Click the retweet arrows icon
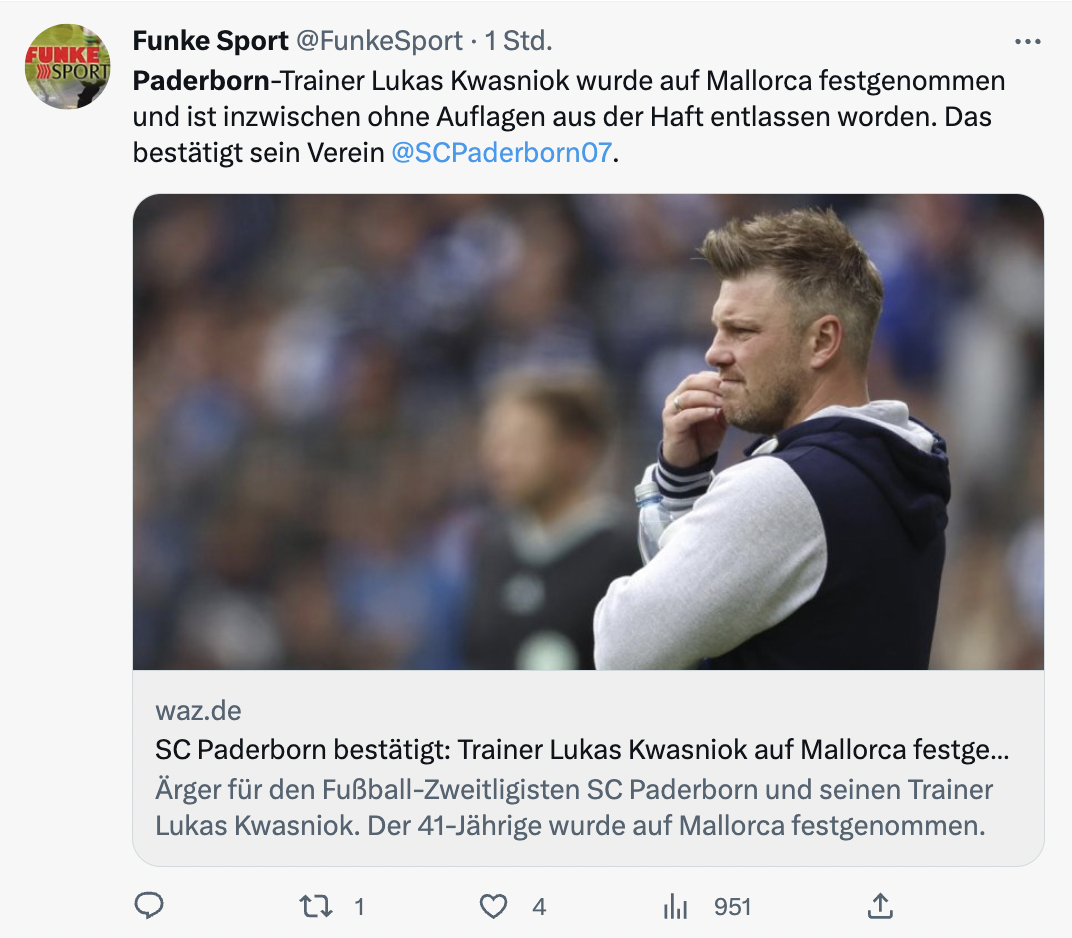The height and width of the screenshot is (938, 1072). click(x=315, y=906)
